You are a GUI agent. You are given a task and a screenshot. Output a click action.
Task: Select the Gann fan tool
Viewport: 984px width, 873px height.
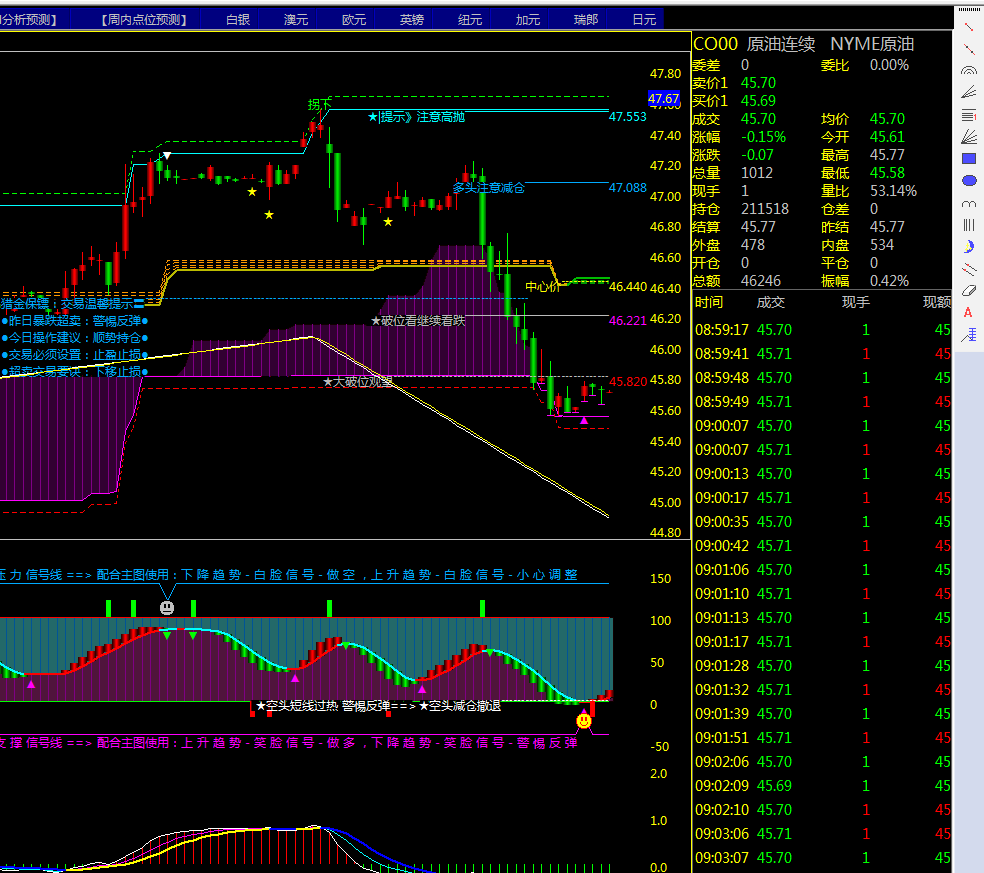[969, 136]
